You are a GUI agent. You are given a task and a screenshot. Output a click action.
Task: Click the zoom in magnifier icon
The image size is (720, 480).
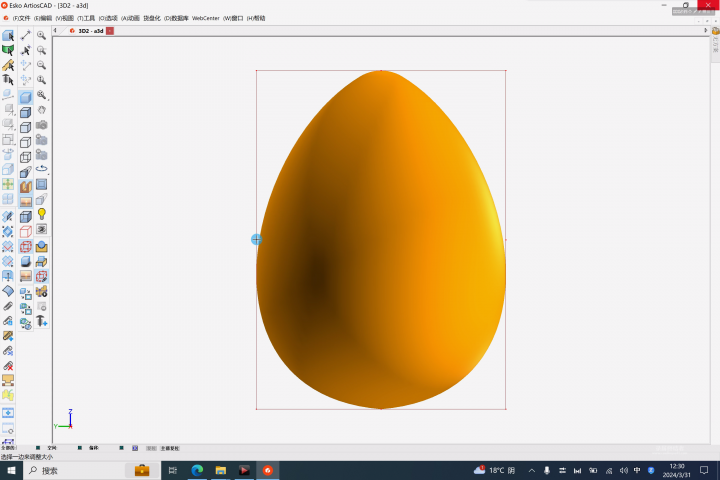pyautogui.click(x=41, y=35)
